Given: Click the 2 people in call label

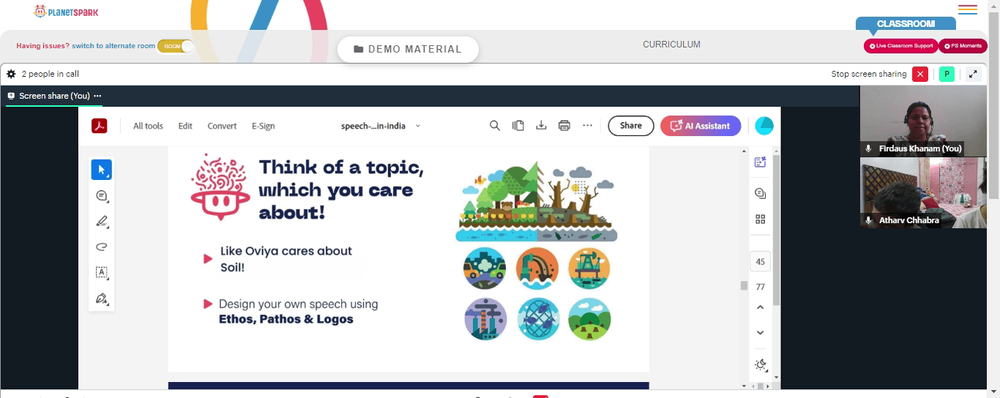Looking at the screenshot, I should (x=50, y=74).
